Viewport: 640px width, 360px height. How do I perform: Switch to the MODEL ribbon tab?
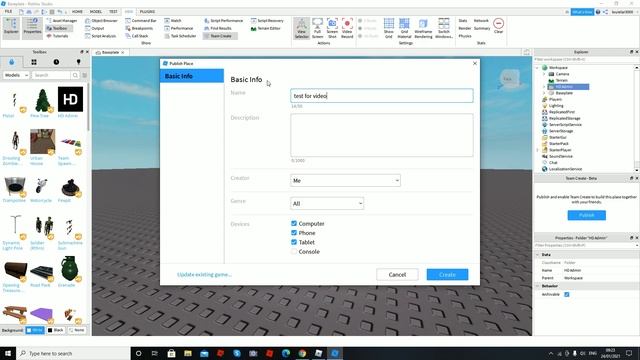pos(96,11)
